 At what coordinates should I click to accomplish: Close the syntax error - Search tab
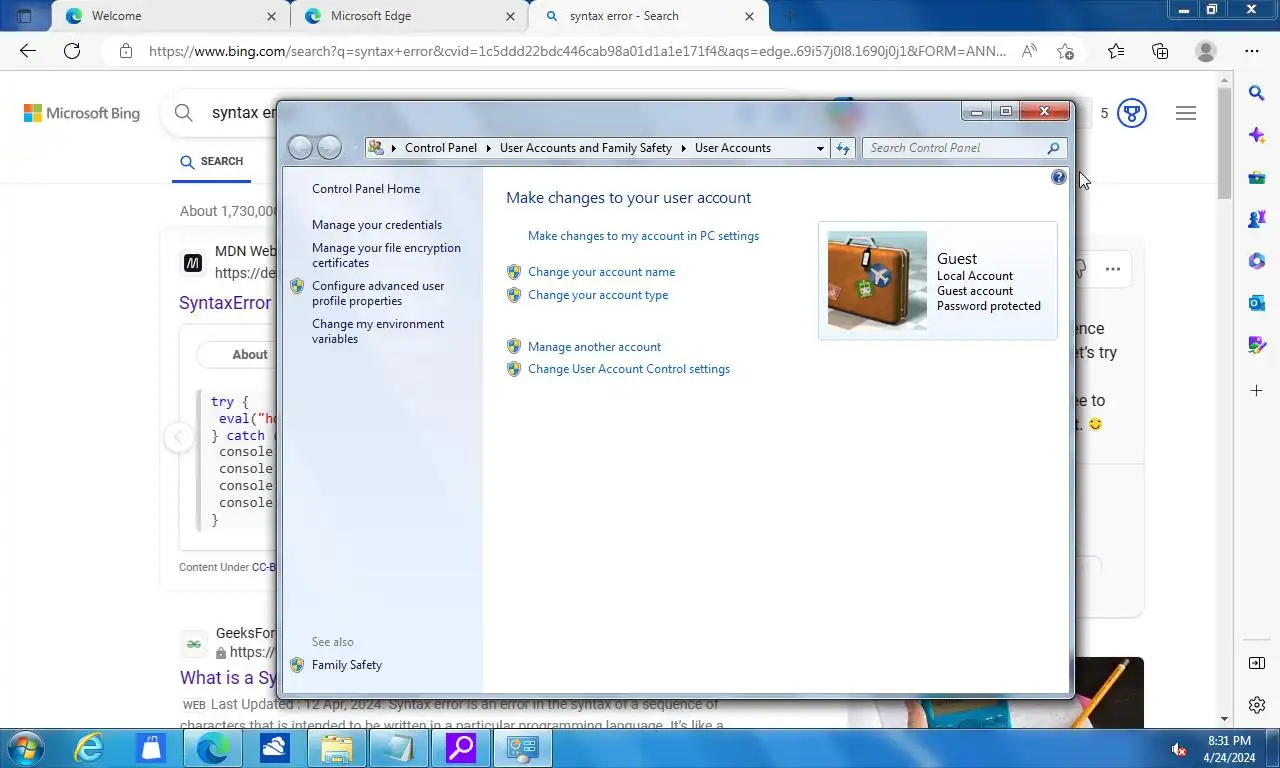pyautogui.click(x=749, y=16)
